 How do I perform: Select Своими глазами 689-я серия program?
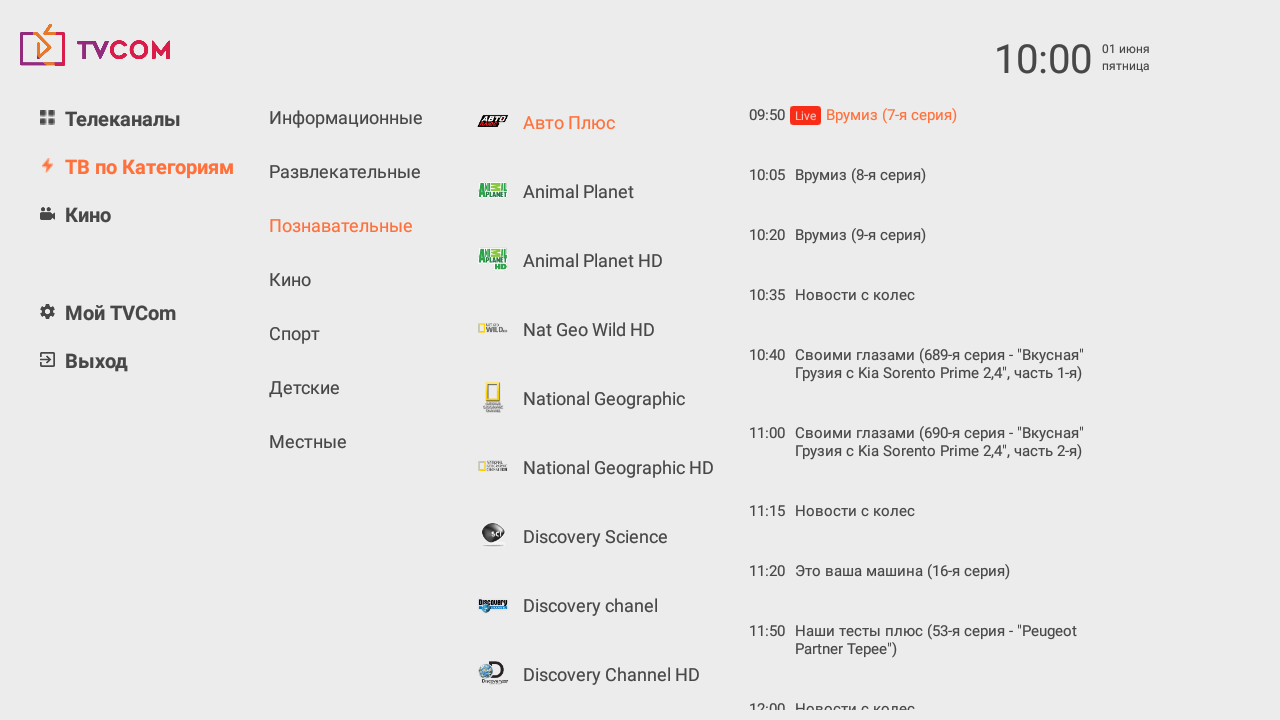940,364
